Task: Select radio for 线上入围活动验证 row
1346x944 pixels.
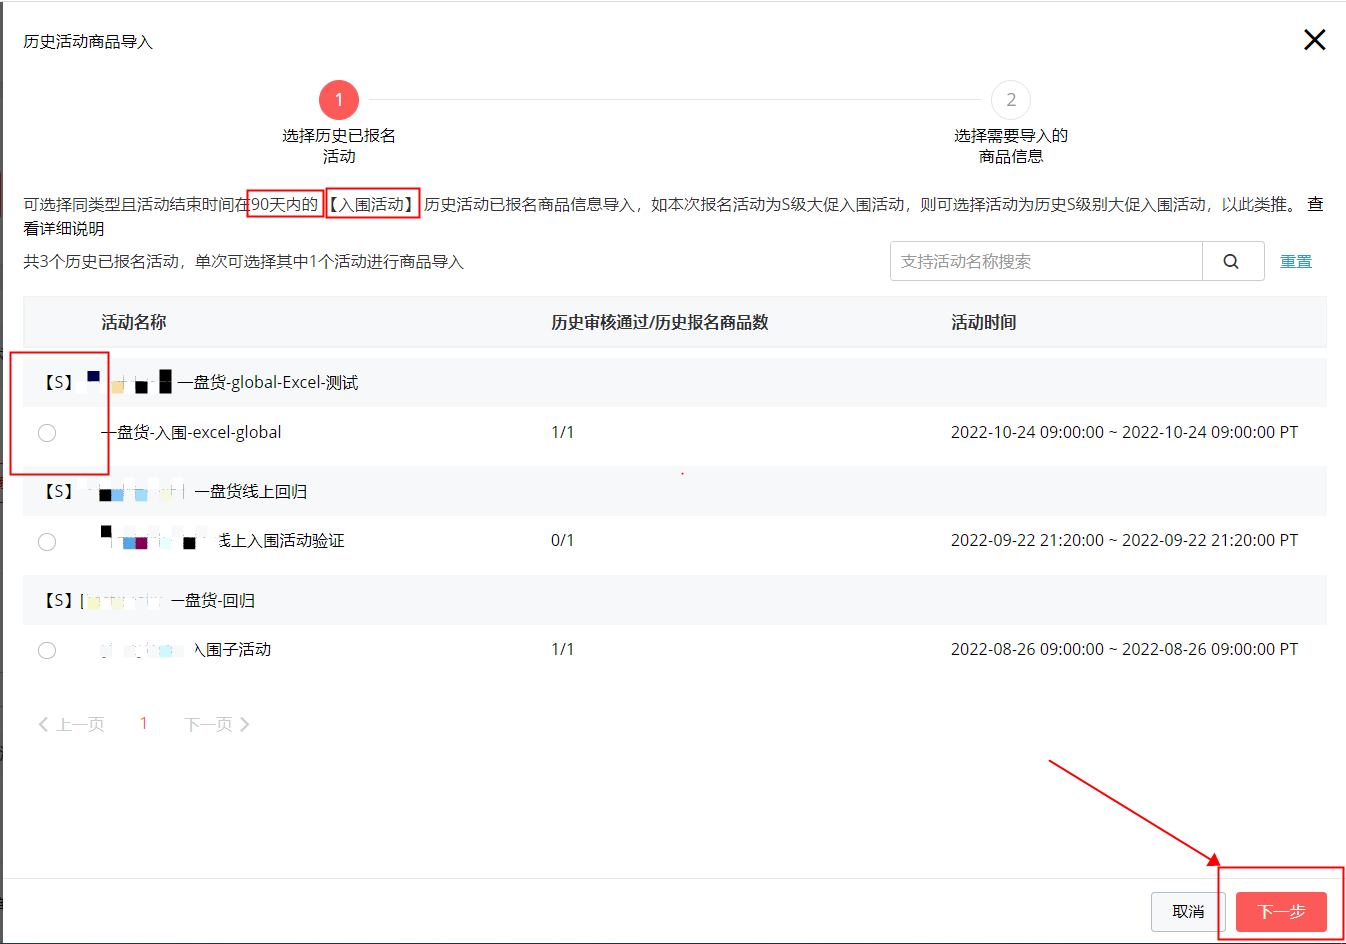Action: click(x=47, y=542)
